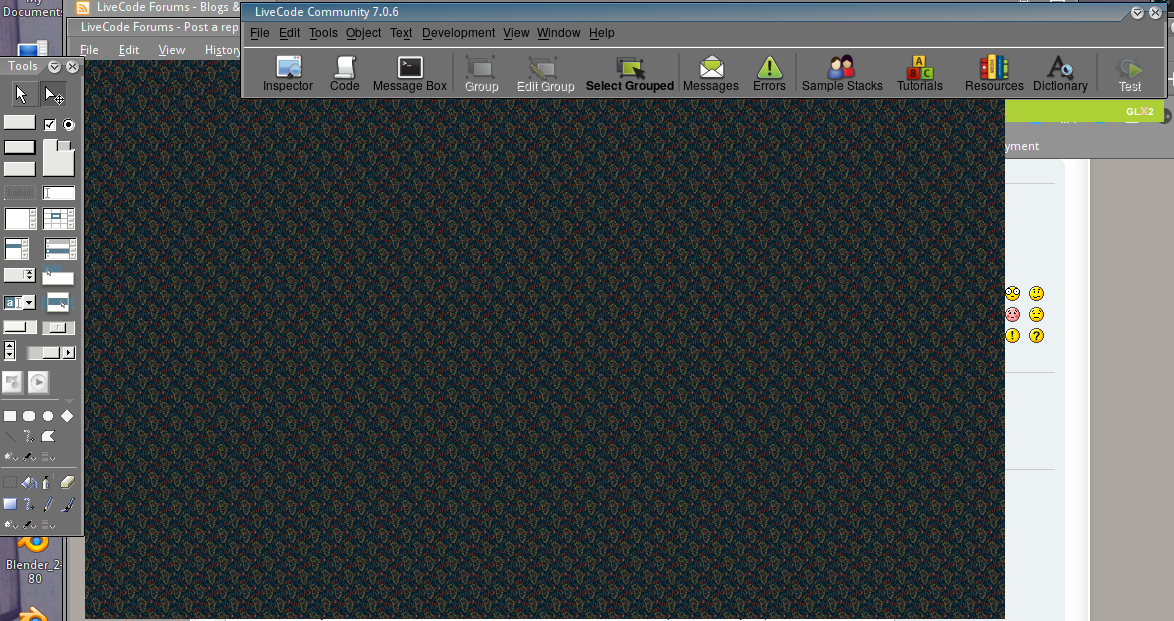Select the polygon graphic tool
The height and width of the screenshot is (621, 1174).
48,436
